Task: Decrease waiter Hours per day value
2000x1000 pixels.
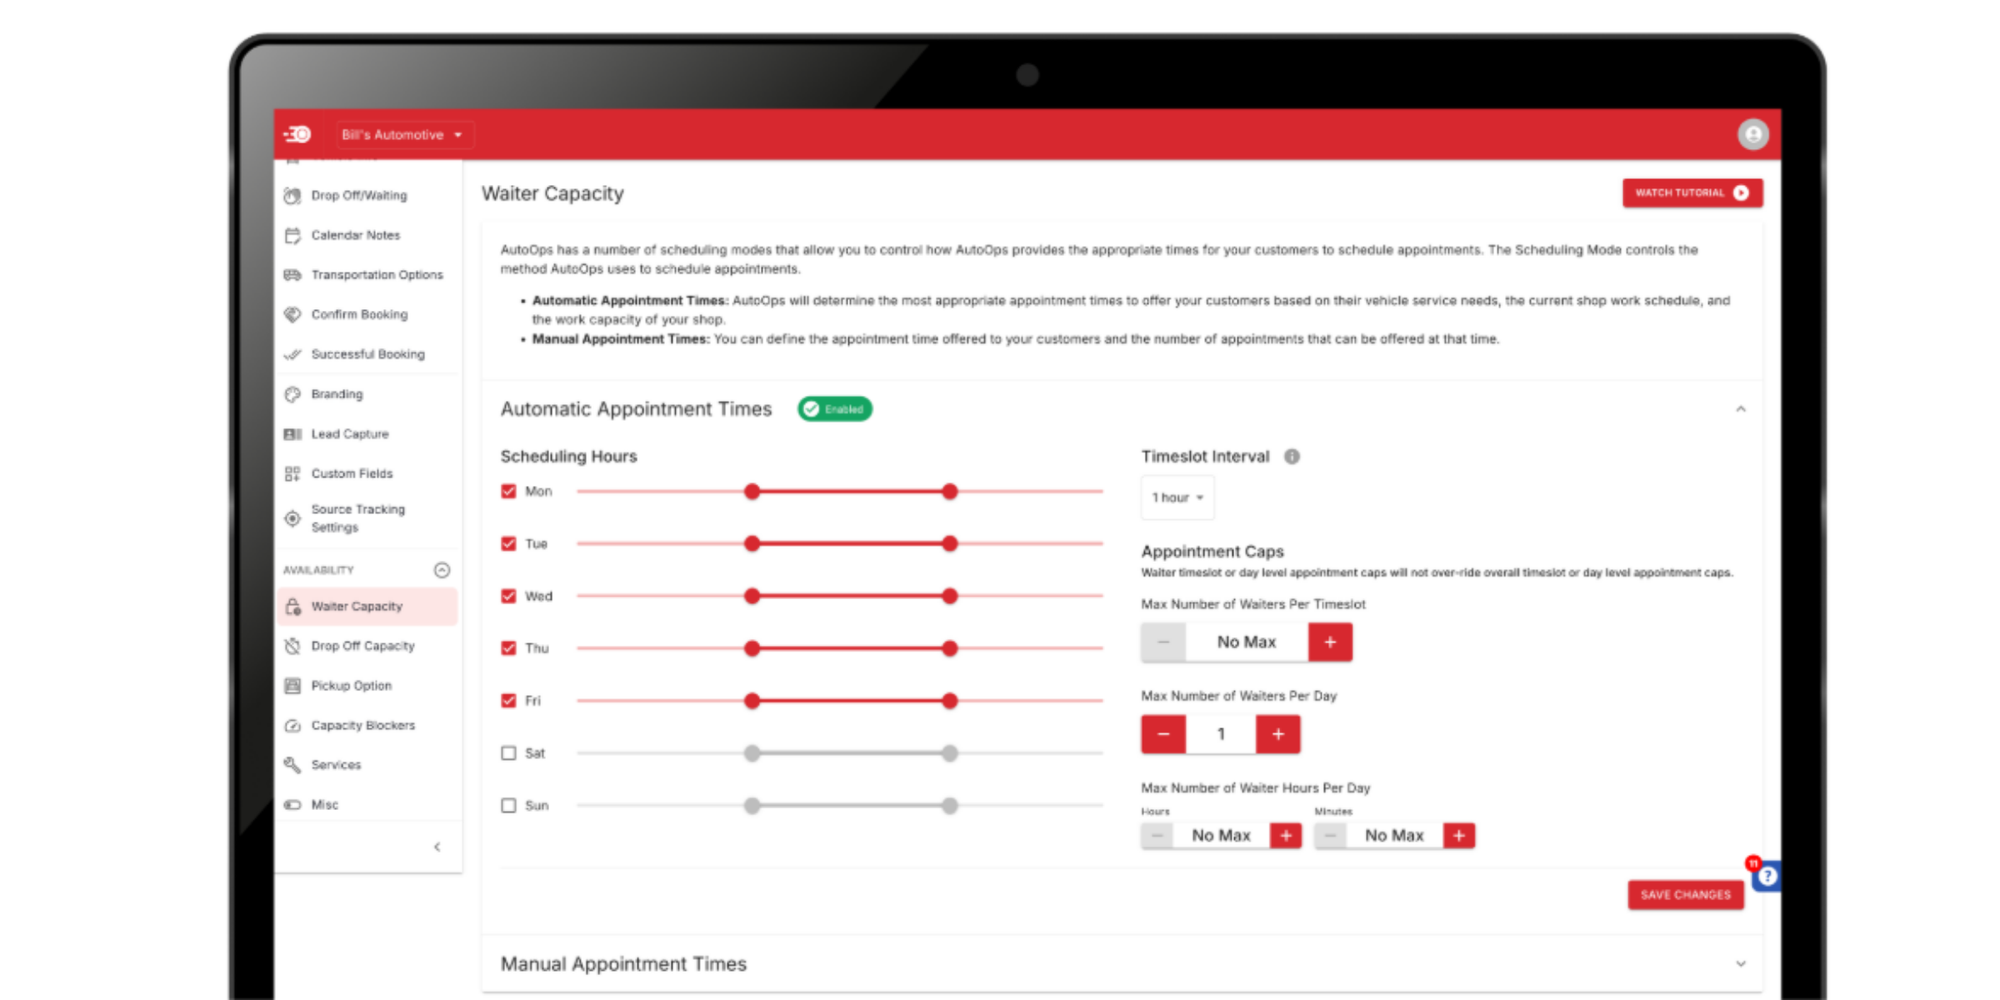Action: (1157, 836)
